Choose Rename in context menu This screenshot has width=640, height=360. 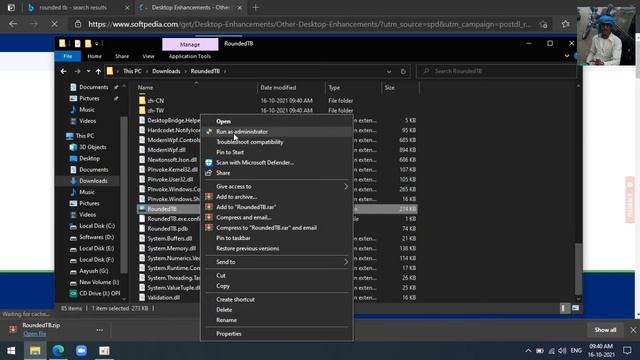pyautogui.click(x=226, y=320)
